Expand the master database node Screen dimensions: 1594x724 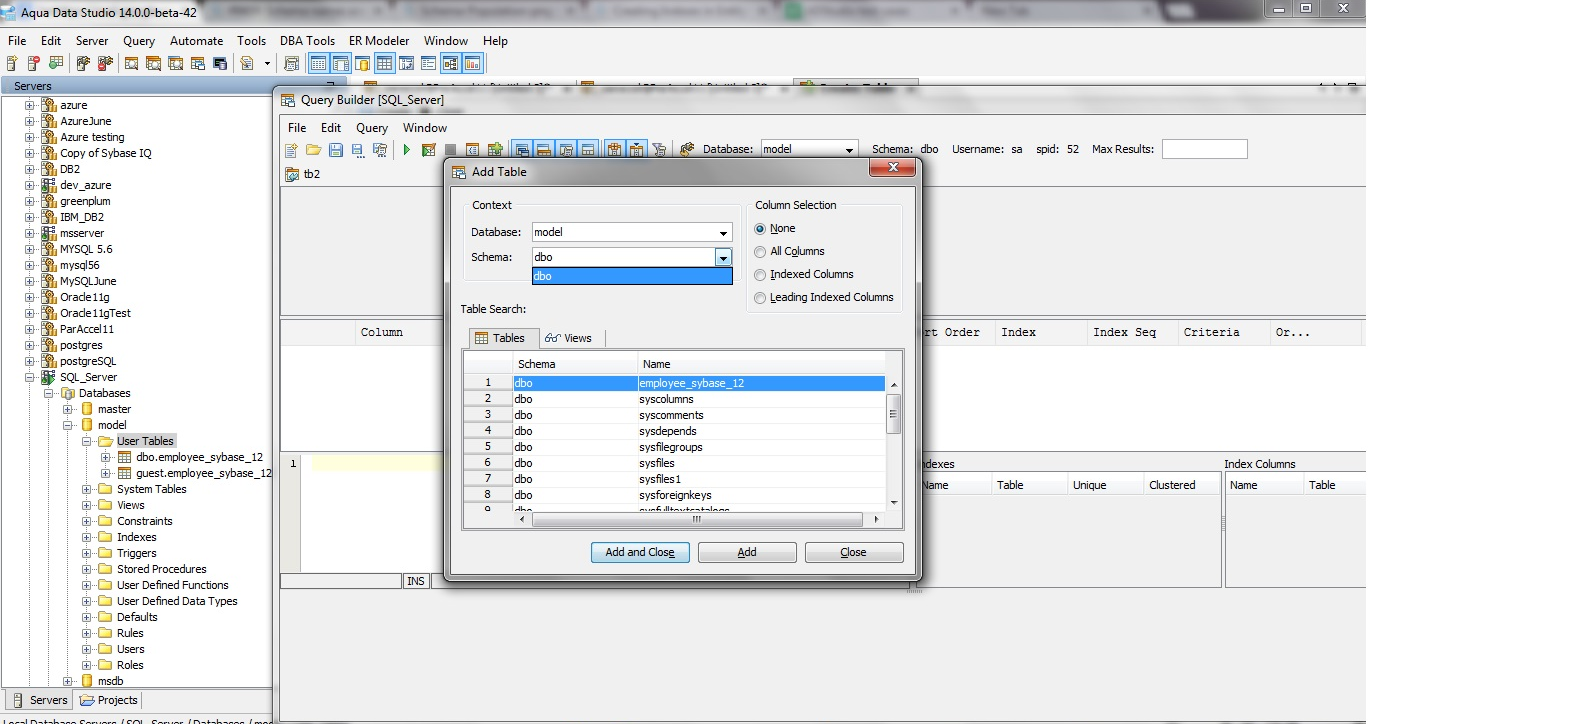67,409
